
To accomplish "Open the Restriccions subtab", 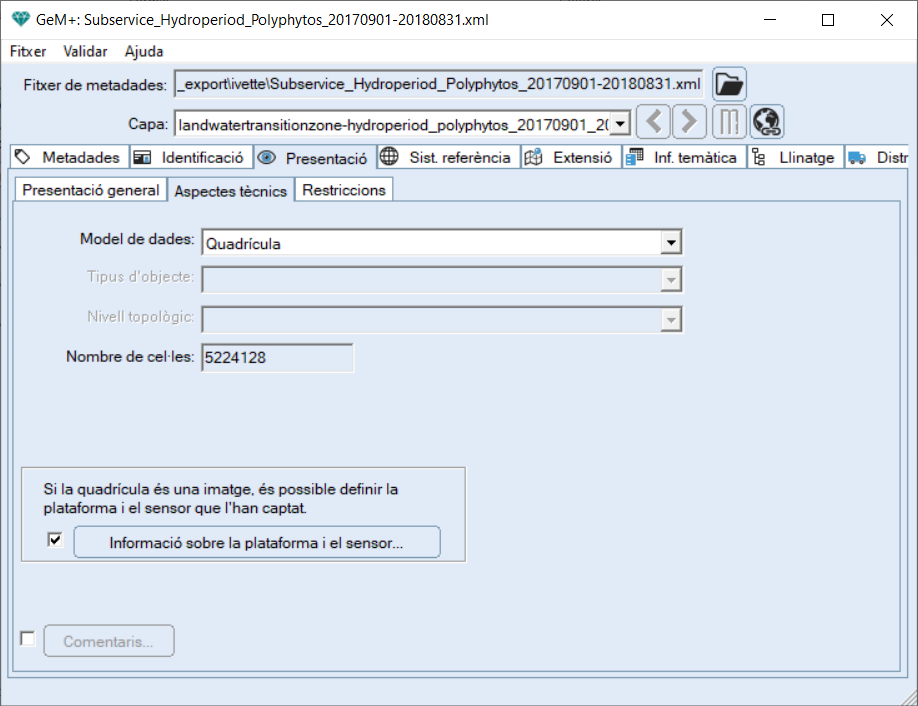I will [344, 190].
